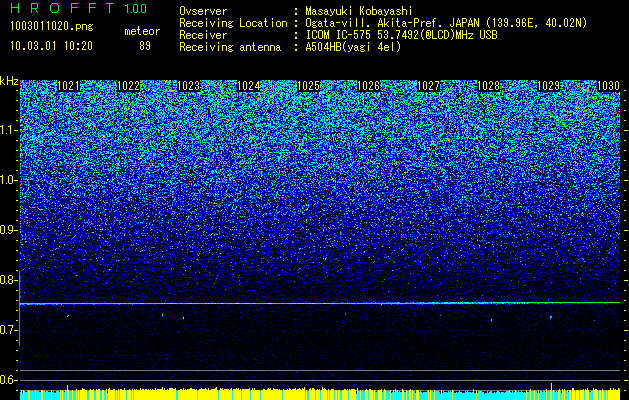Click the 0.7 frequency axis label
The width and height of the screenshot is (629, 400).
(x=7, y=330)
